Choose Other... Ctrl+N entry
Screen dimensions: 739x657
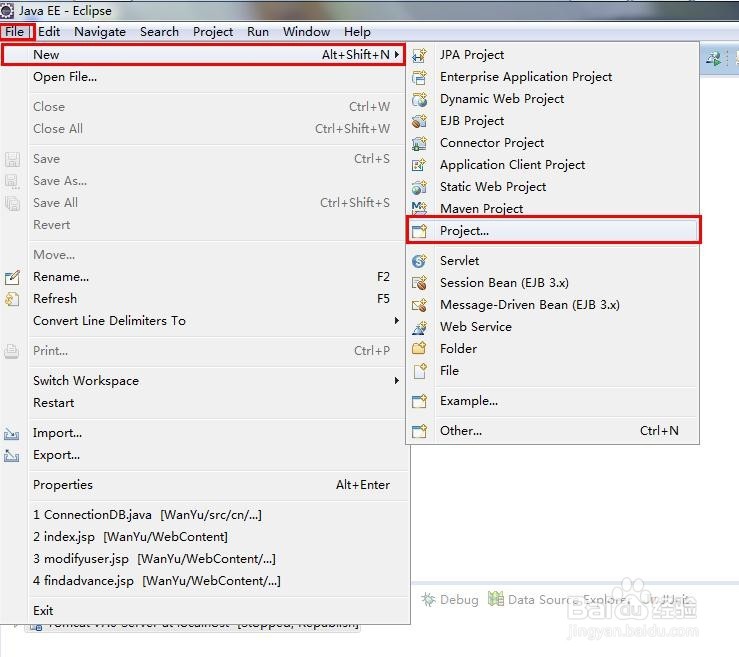point(552,431)
